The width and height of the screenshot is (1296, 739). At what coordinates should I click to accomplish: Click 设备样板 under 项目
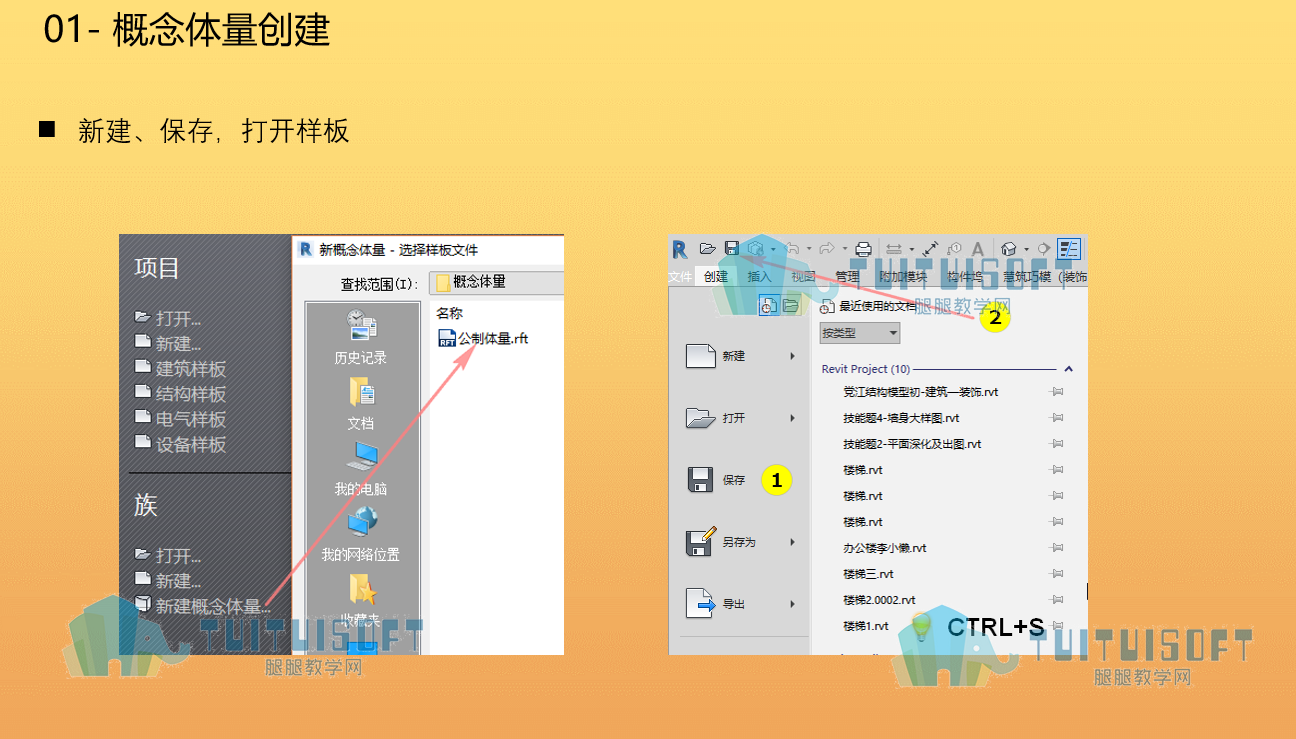[x=190, y=444]
